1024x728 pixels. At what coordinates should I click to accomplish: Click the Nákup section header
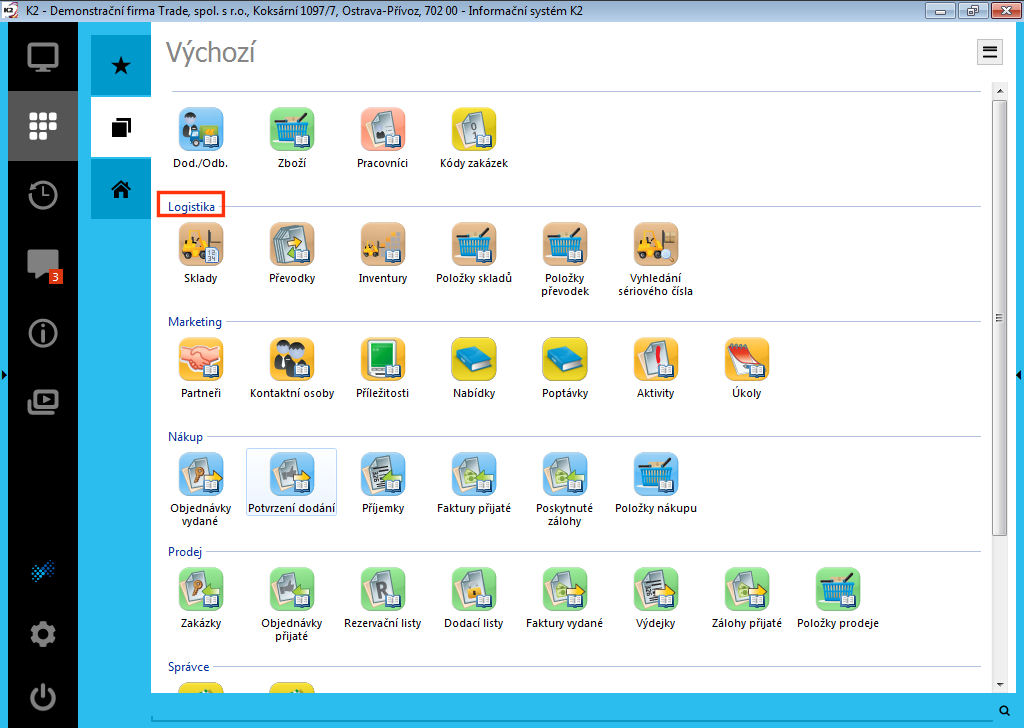185,436
